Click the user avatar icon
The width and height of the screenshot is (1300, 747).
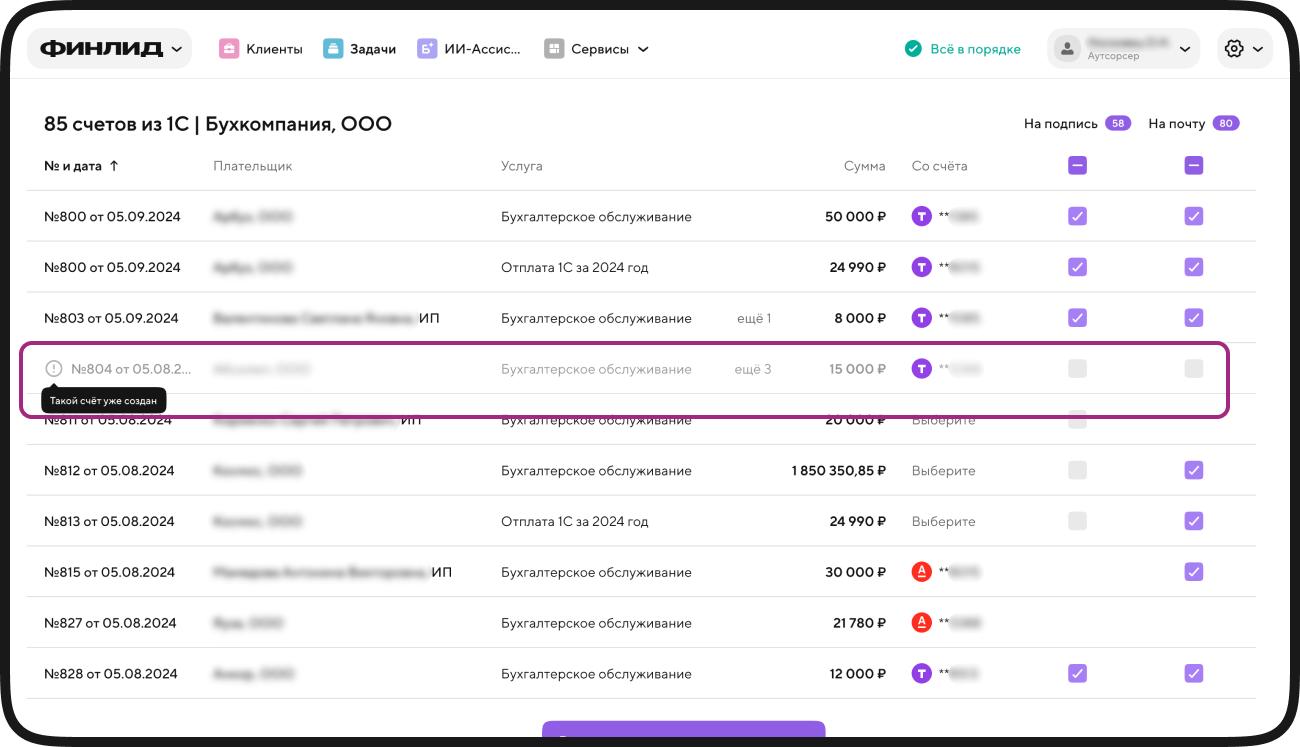pos(1068,49)
